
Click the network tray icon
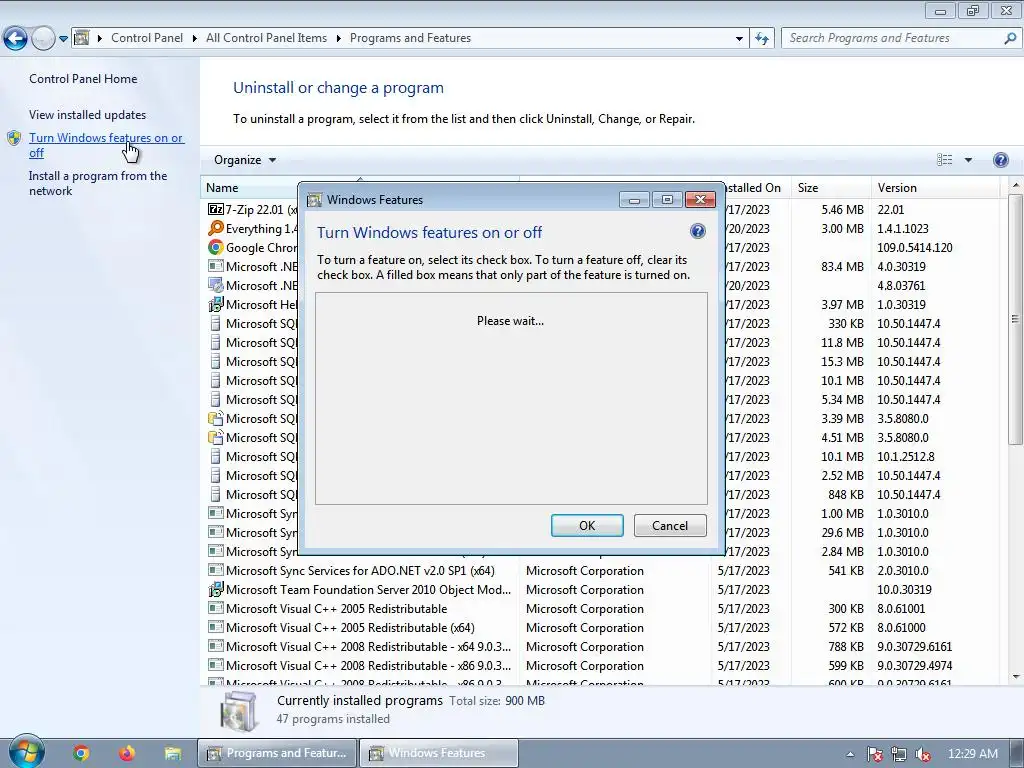coord(899,754)
